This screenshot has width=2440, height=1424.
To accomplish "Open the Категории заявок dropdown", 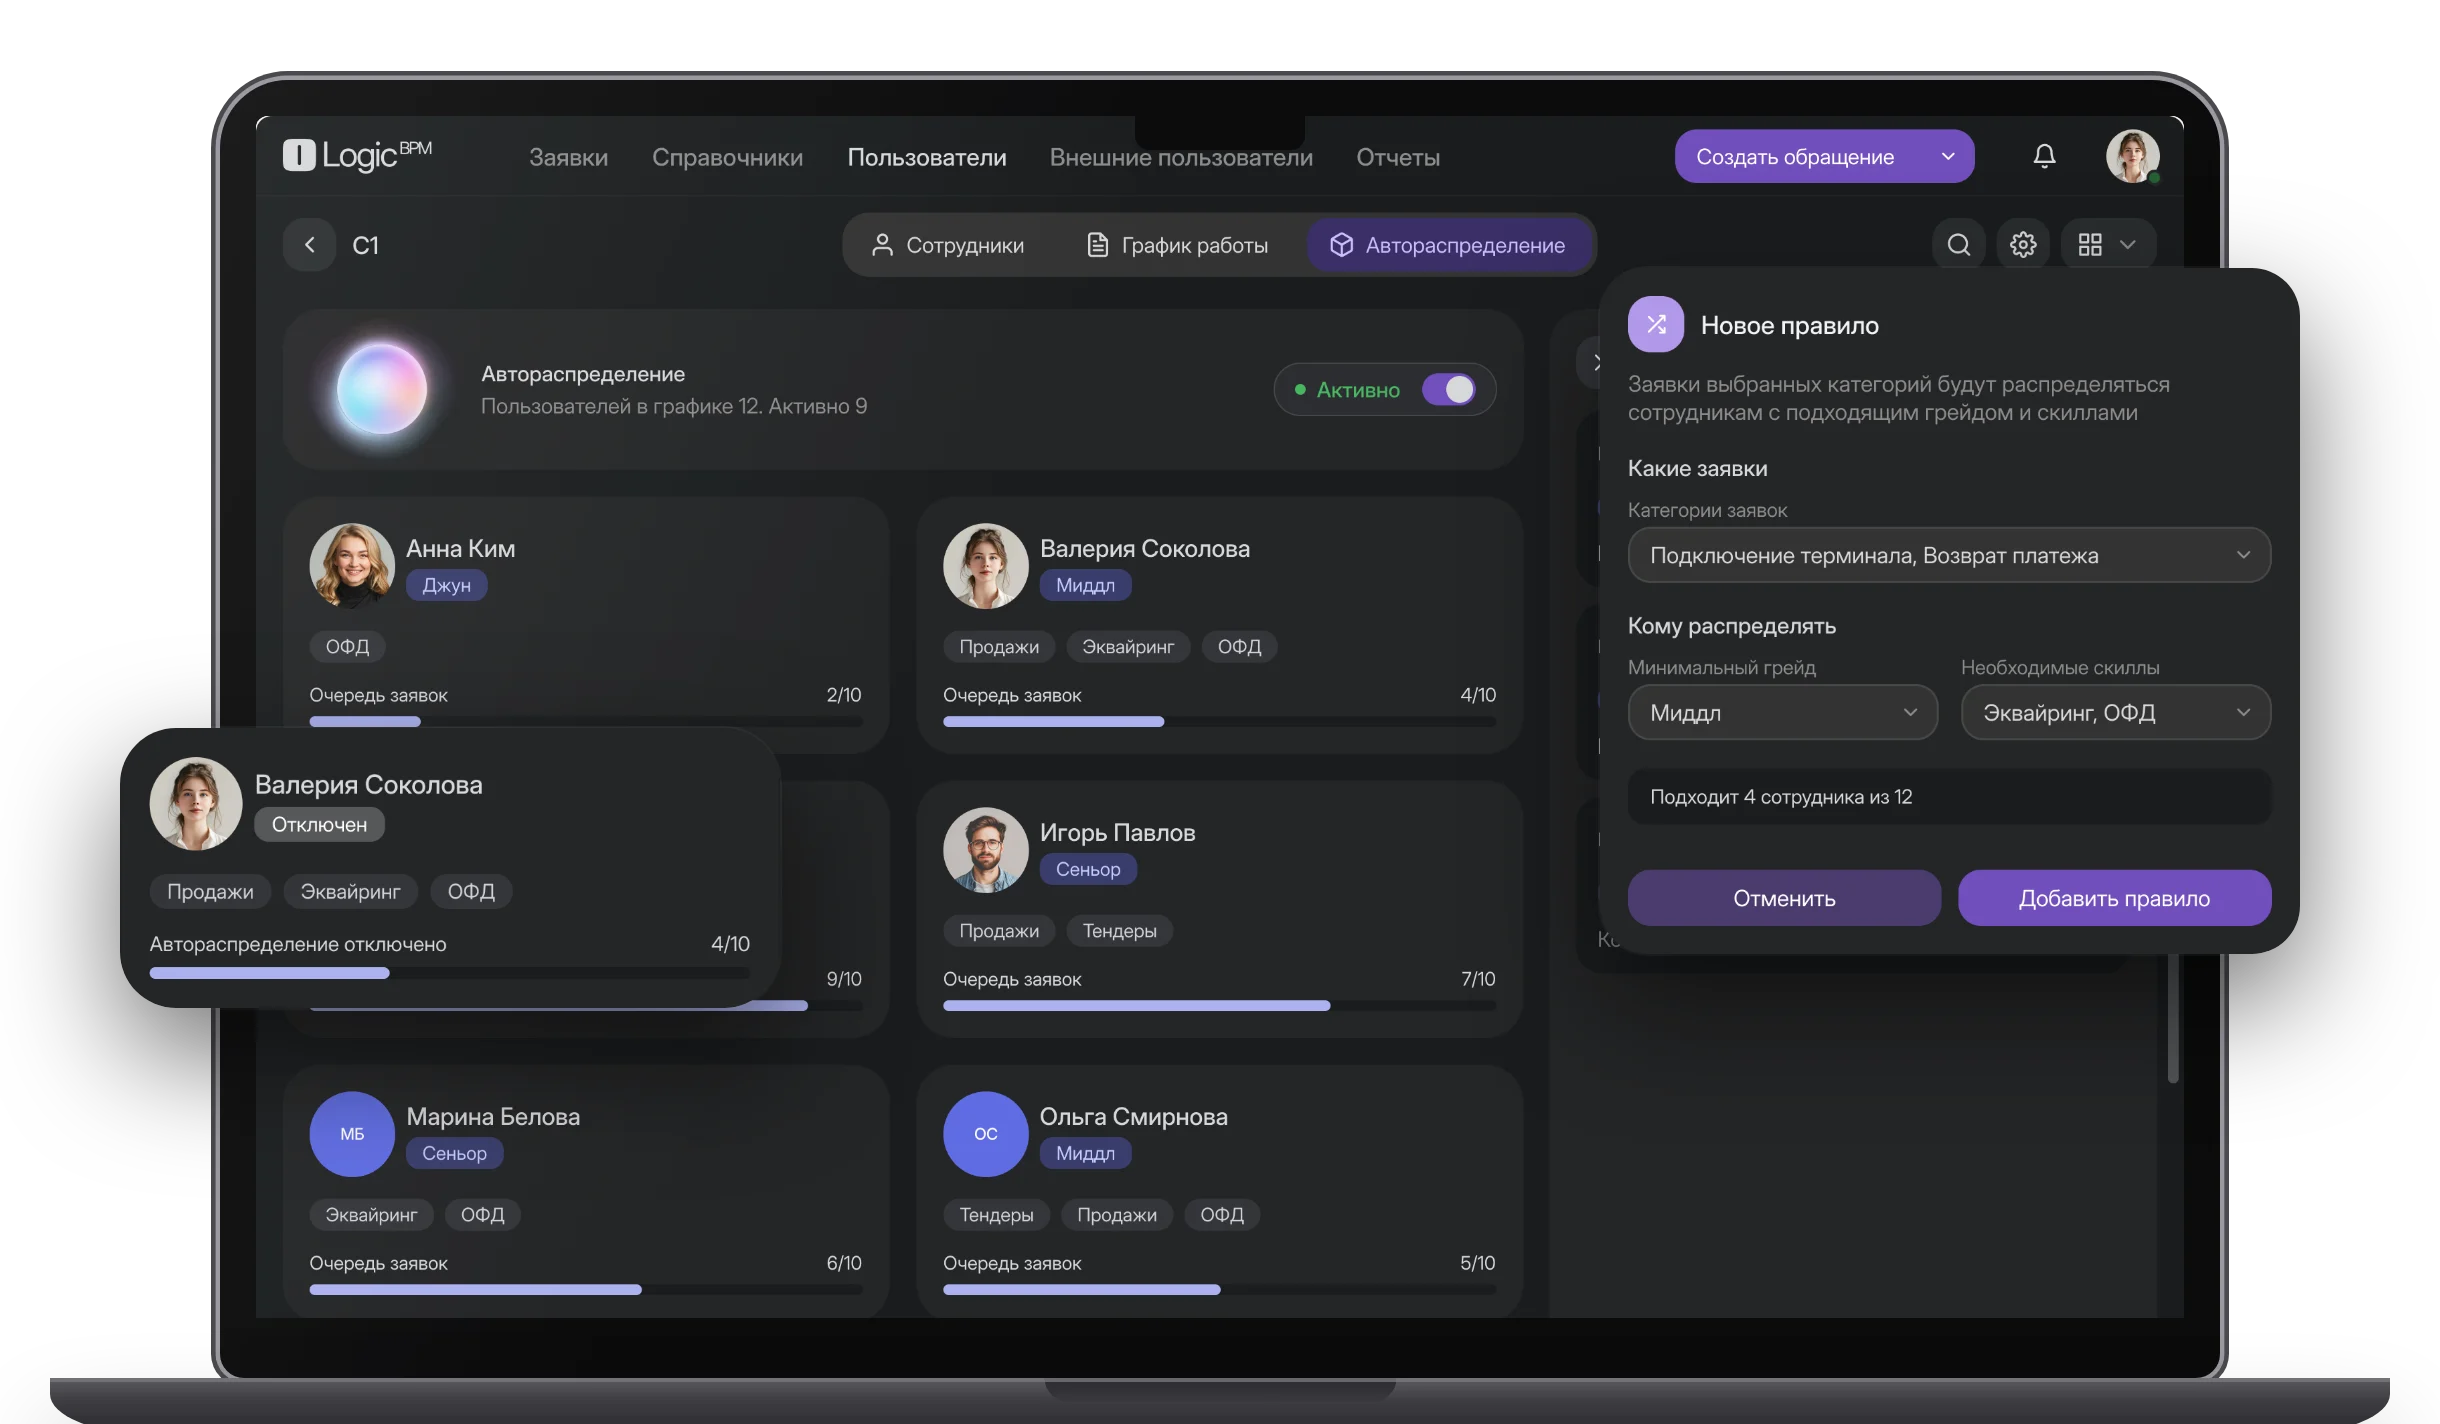I will (1949, 555).
